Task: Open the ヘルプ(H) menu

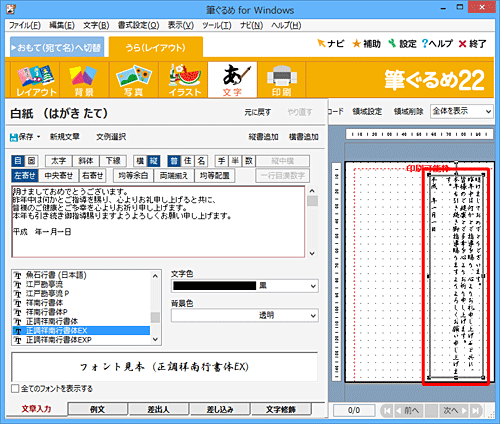Action: coord(286,26)
